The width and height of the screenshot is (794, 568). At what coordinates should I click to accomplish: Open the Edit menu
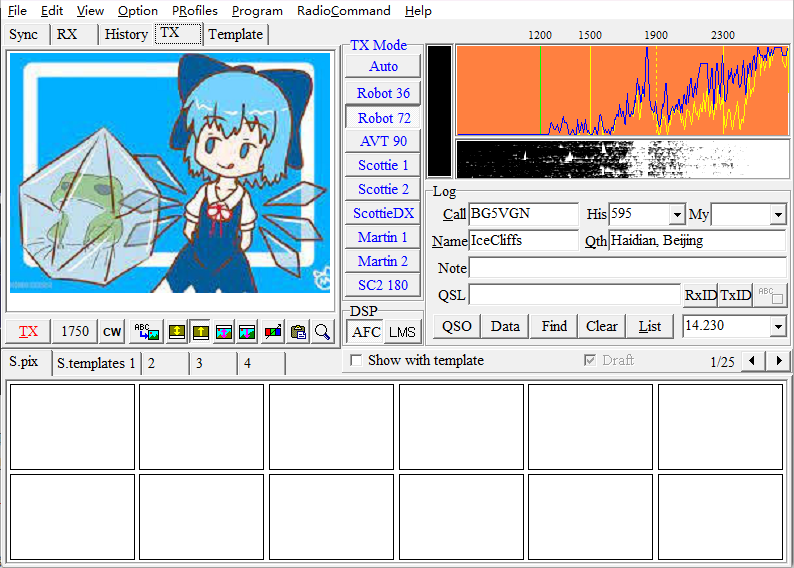52,11
